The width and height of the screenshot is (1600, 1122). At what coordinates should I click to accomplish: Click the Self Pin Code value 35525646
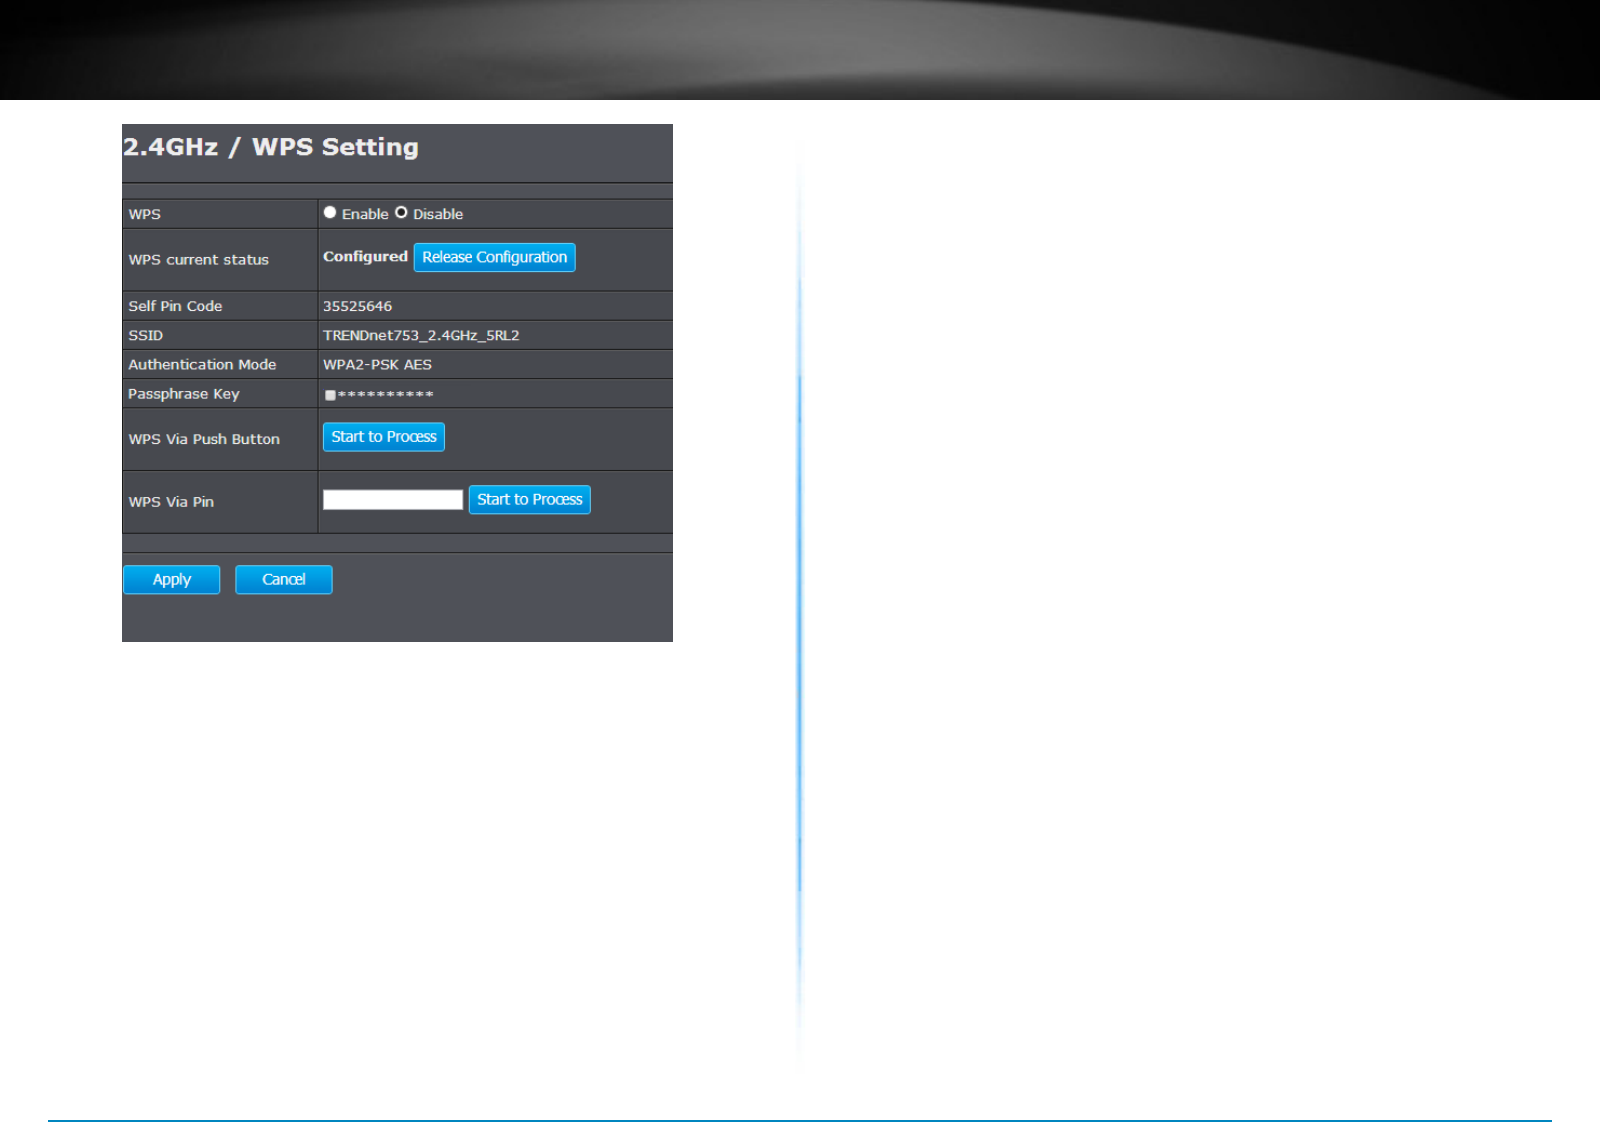[358, 306]
